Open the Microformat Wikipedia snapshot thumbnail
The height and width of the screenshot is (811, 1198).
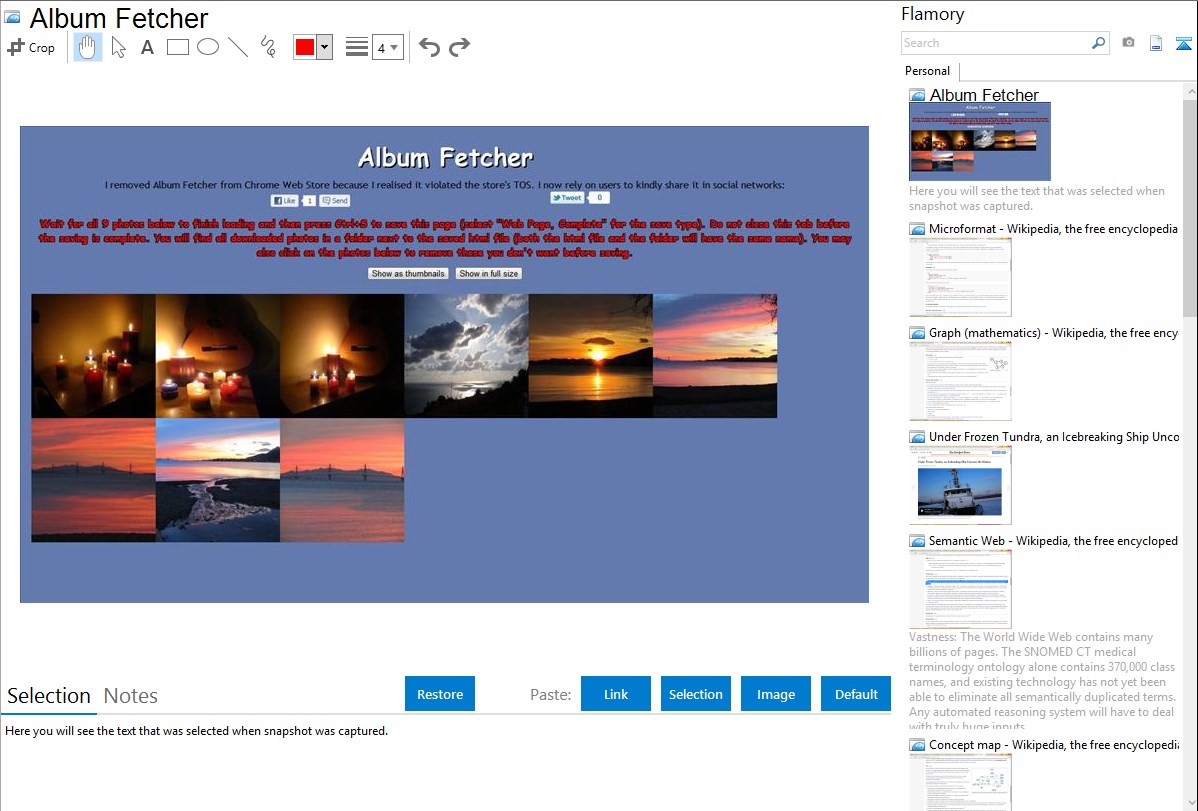(x=960, y=277)
